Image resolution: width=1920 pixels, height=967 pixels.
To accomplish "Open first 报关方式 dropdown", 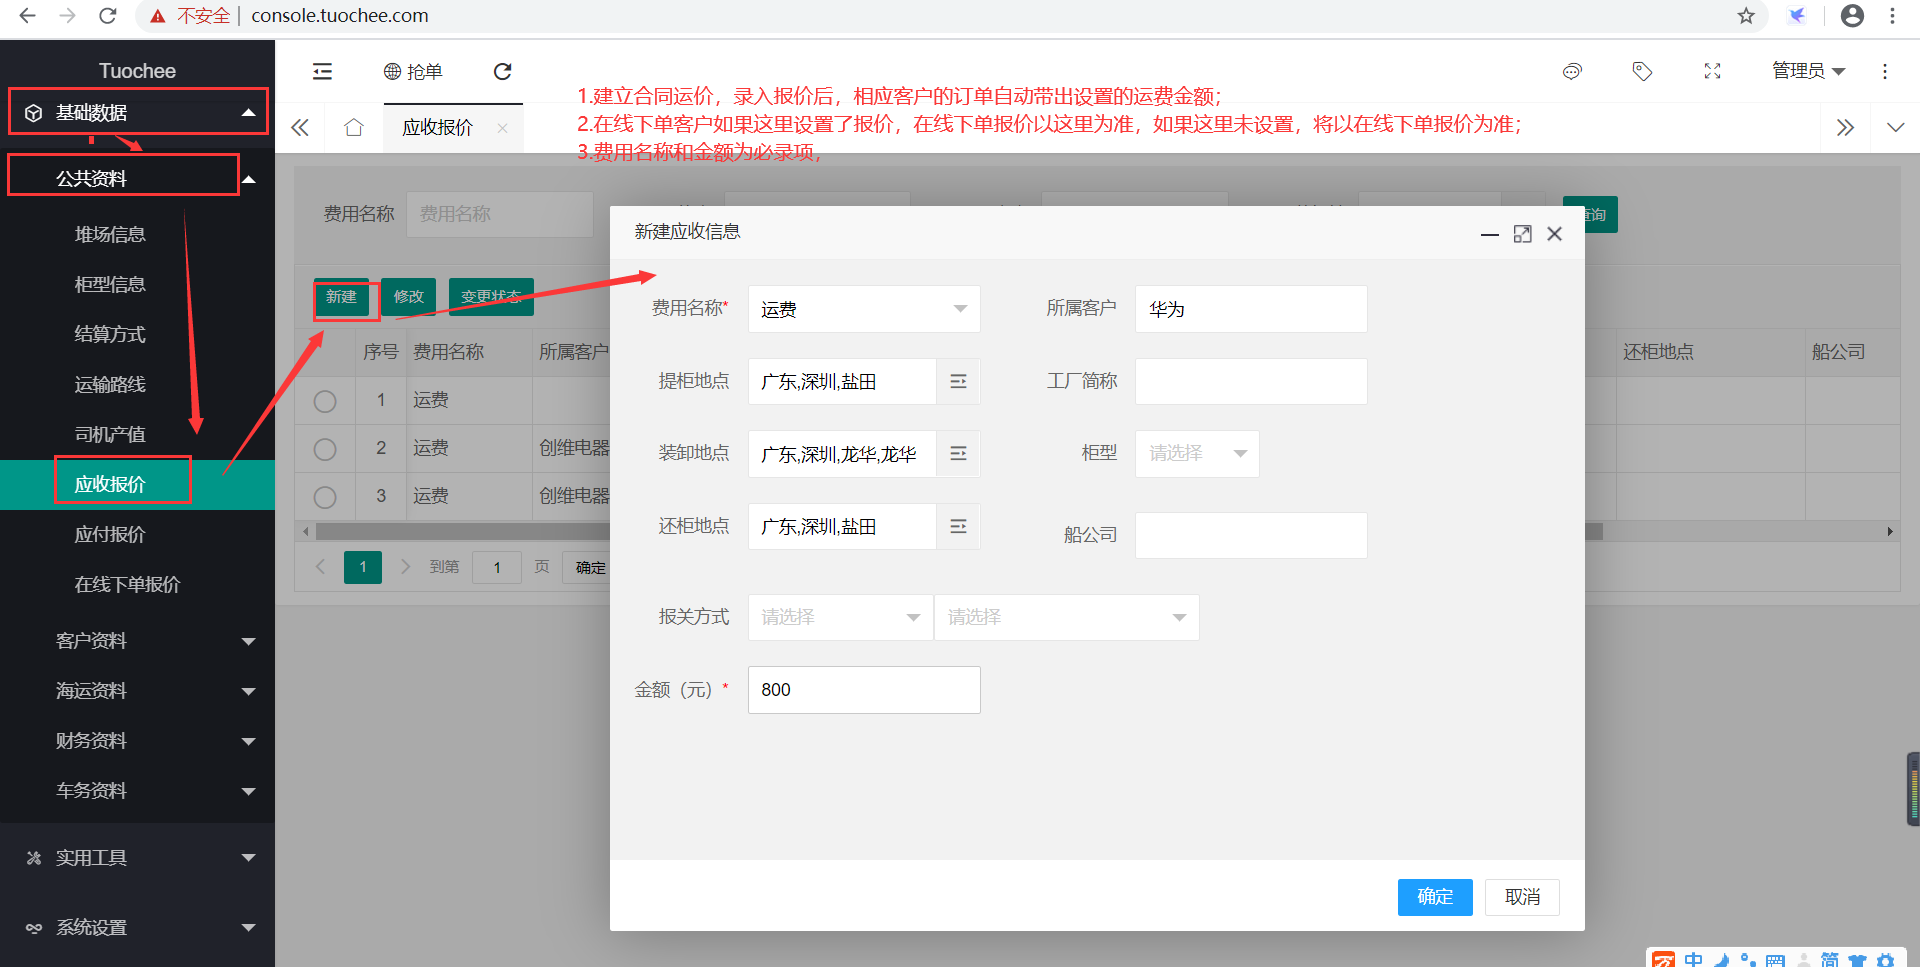I will click(840, 617).
